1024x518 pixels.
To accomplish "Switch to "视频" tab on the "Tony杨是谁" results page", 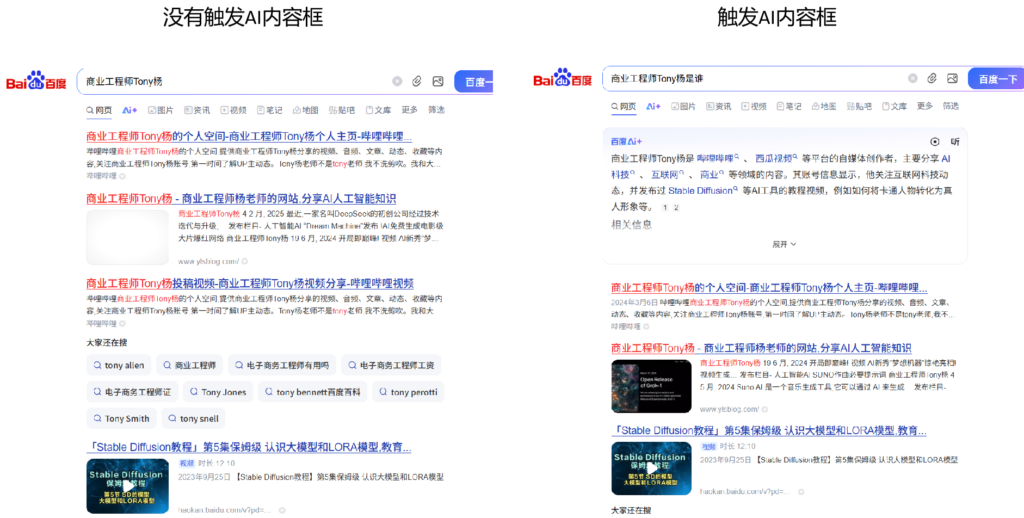I will tap(753, 106).
